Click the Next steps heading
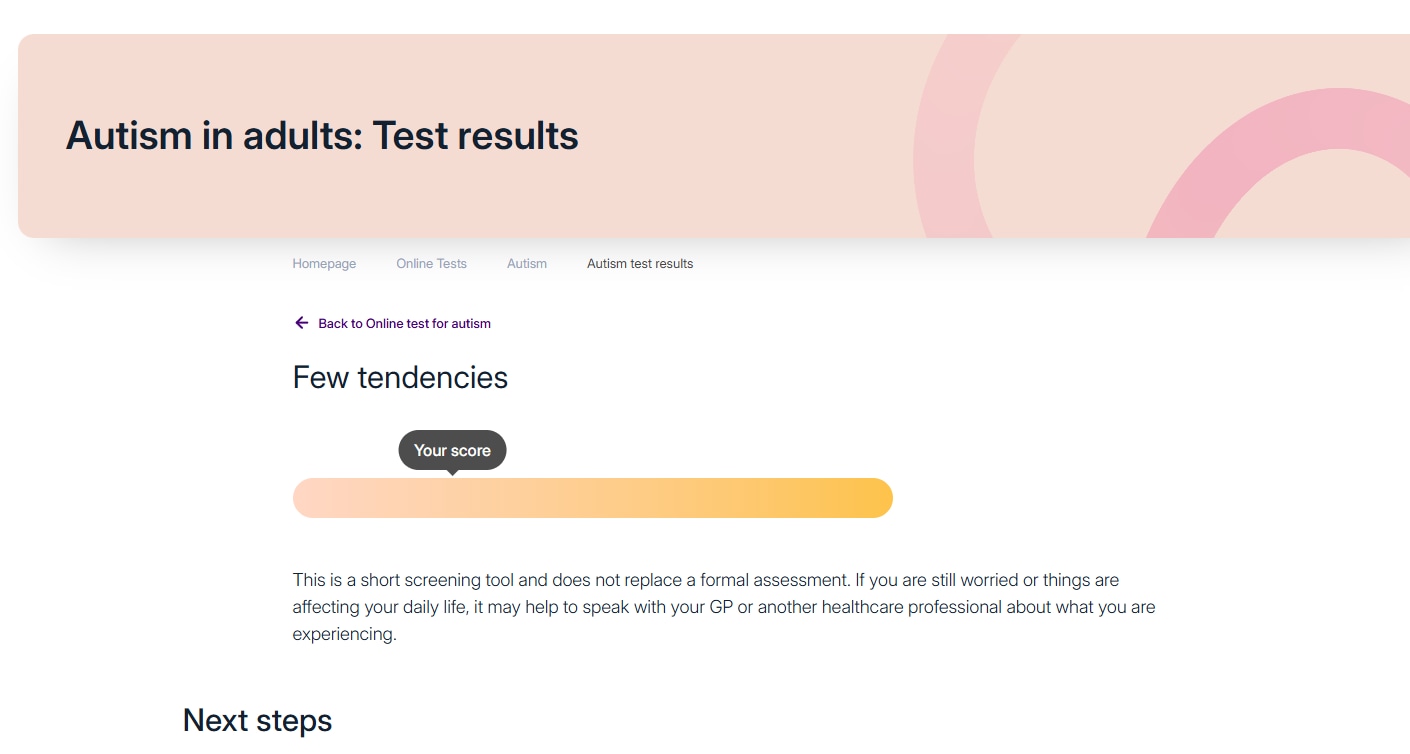This screenshot has width=1410, height=754. (257, 720)
